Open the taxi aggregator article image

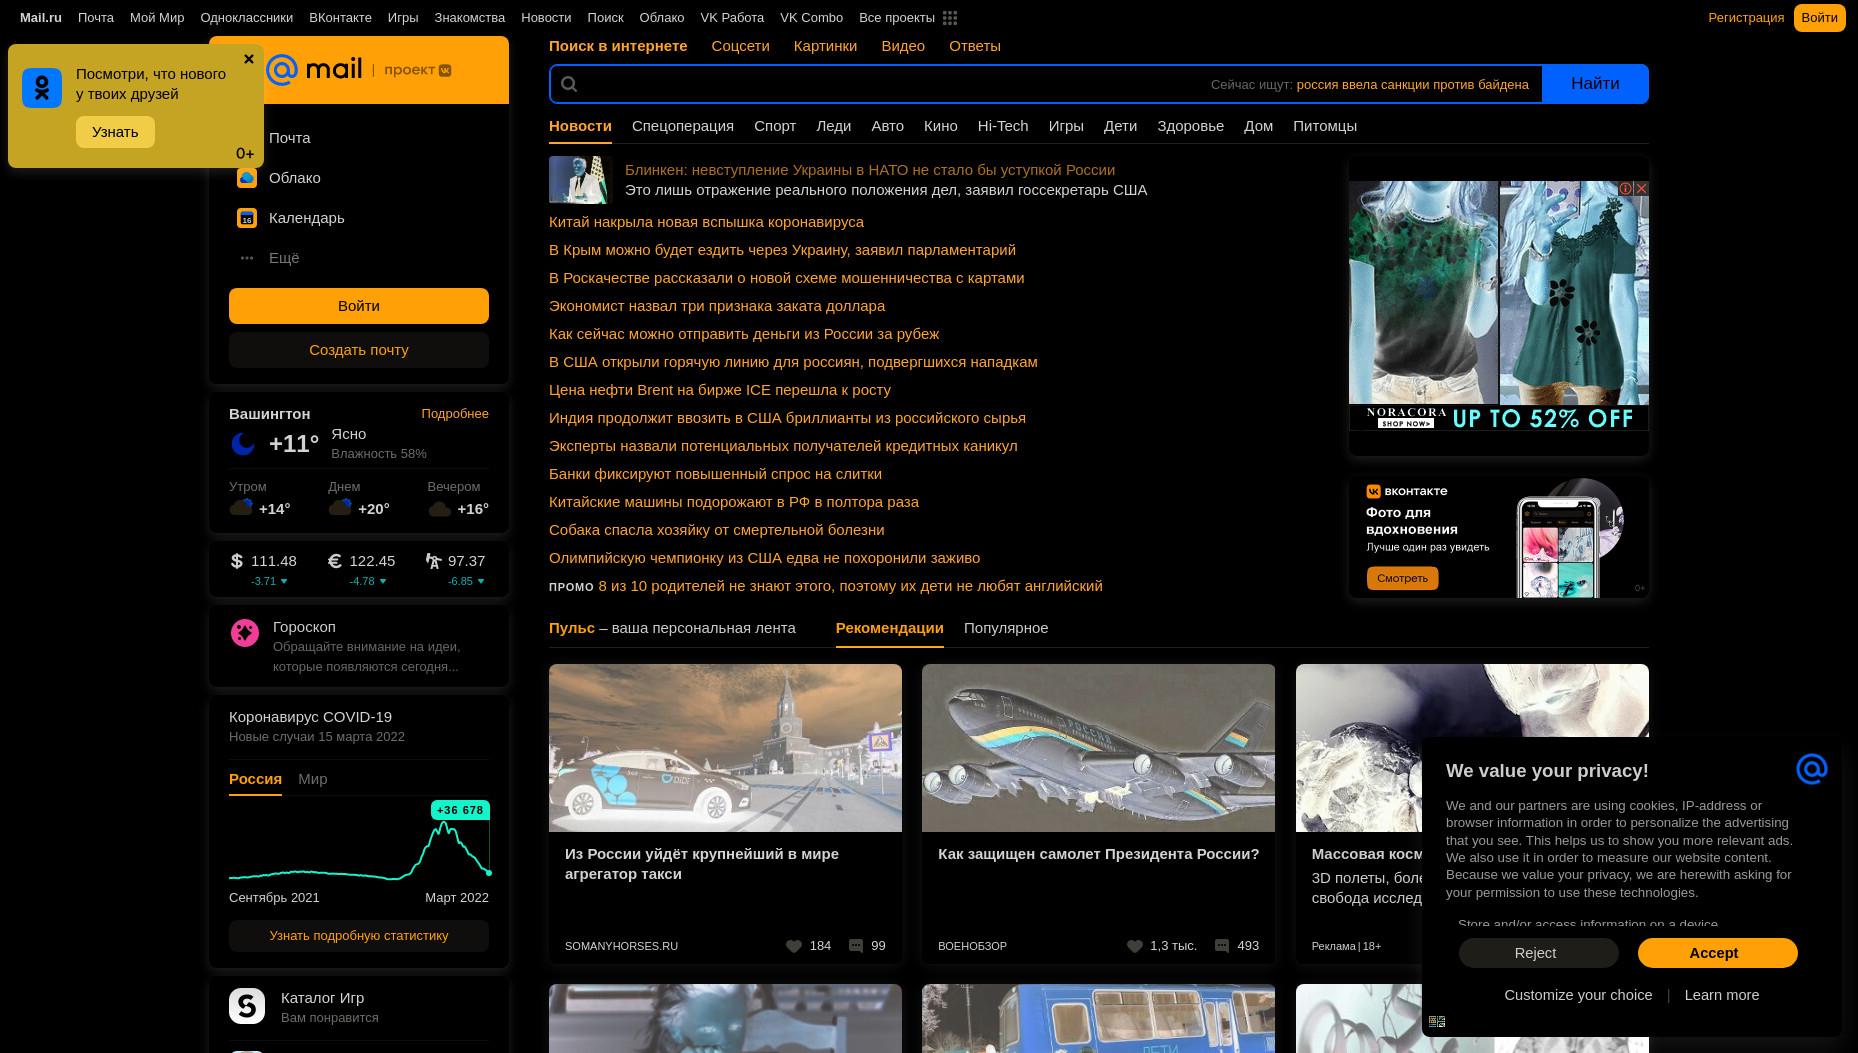pyautogui.click(x=725, y=748)
